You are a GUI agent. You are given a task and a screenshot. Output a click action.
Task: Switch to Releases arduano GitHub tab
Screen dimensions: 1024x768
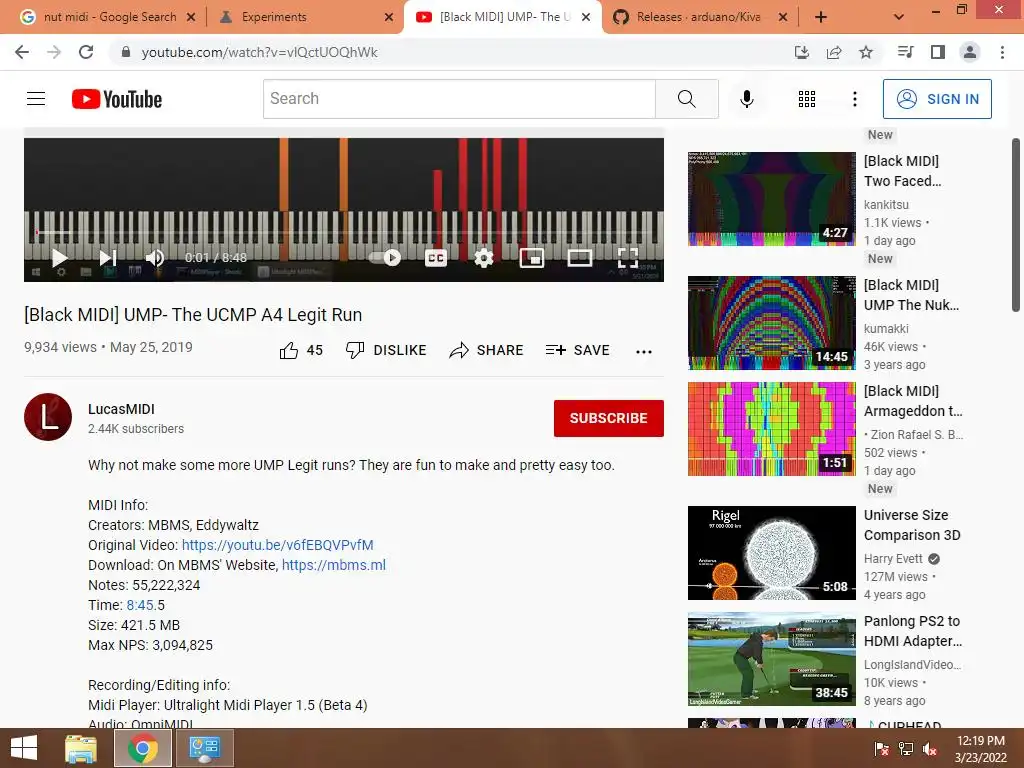pyautogui.click(x=698, y=17)
